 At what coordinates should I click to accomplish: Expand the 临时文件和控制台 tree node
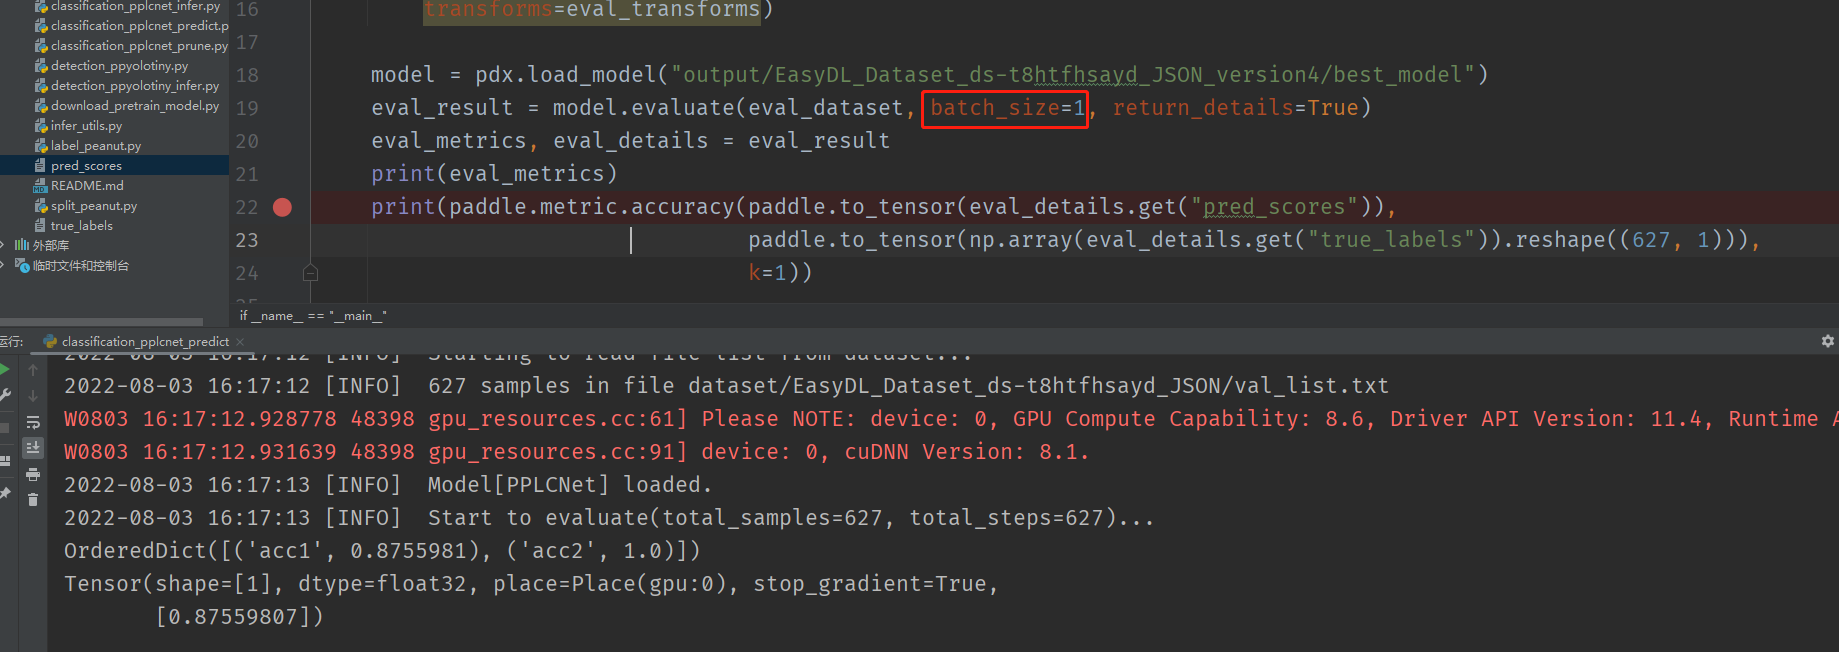tap(3, 265)
